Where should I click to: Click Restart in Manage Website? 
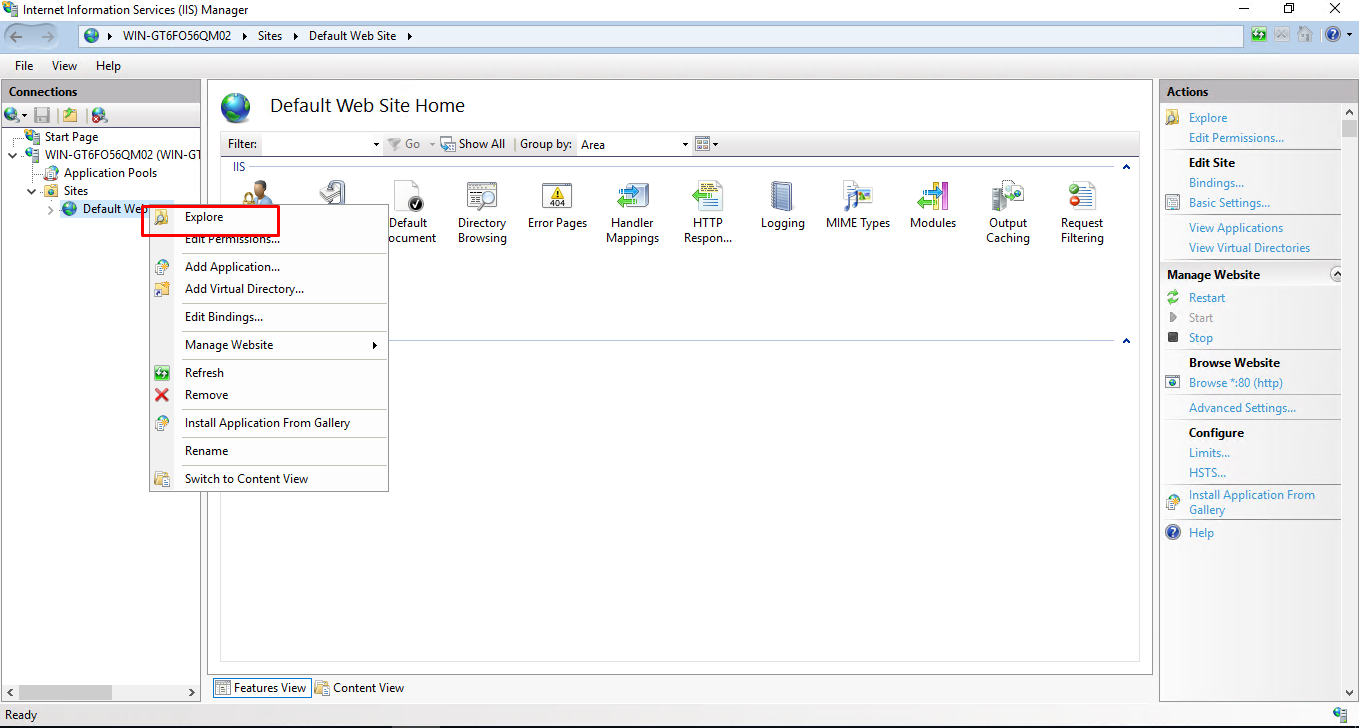point(1206,298)
